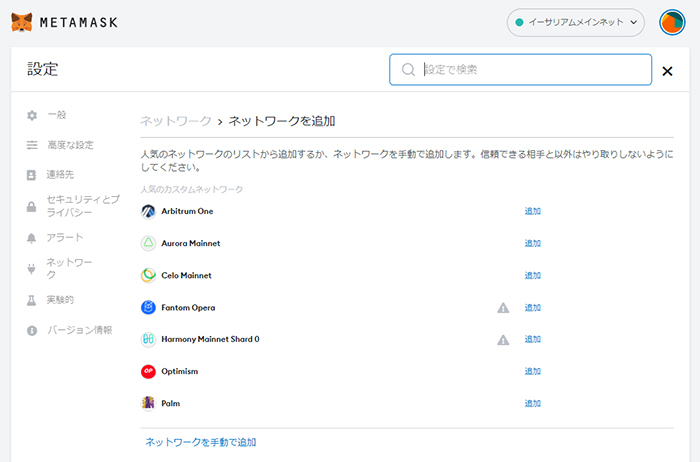Add the Optimism network
Viewport: 700px width, 462px height.
(533, 371)
